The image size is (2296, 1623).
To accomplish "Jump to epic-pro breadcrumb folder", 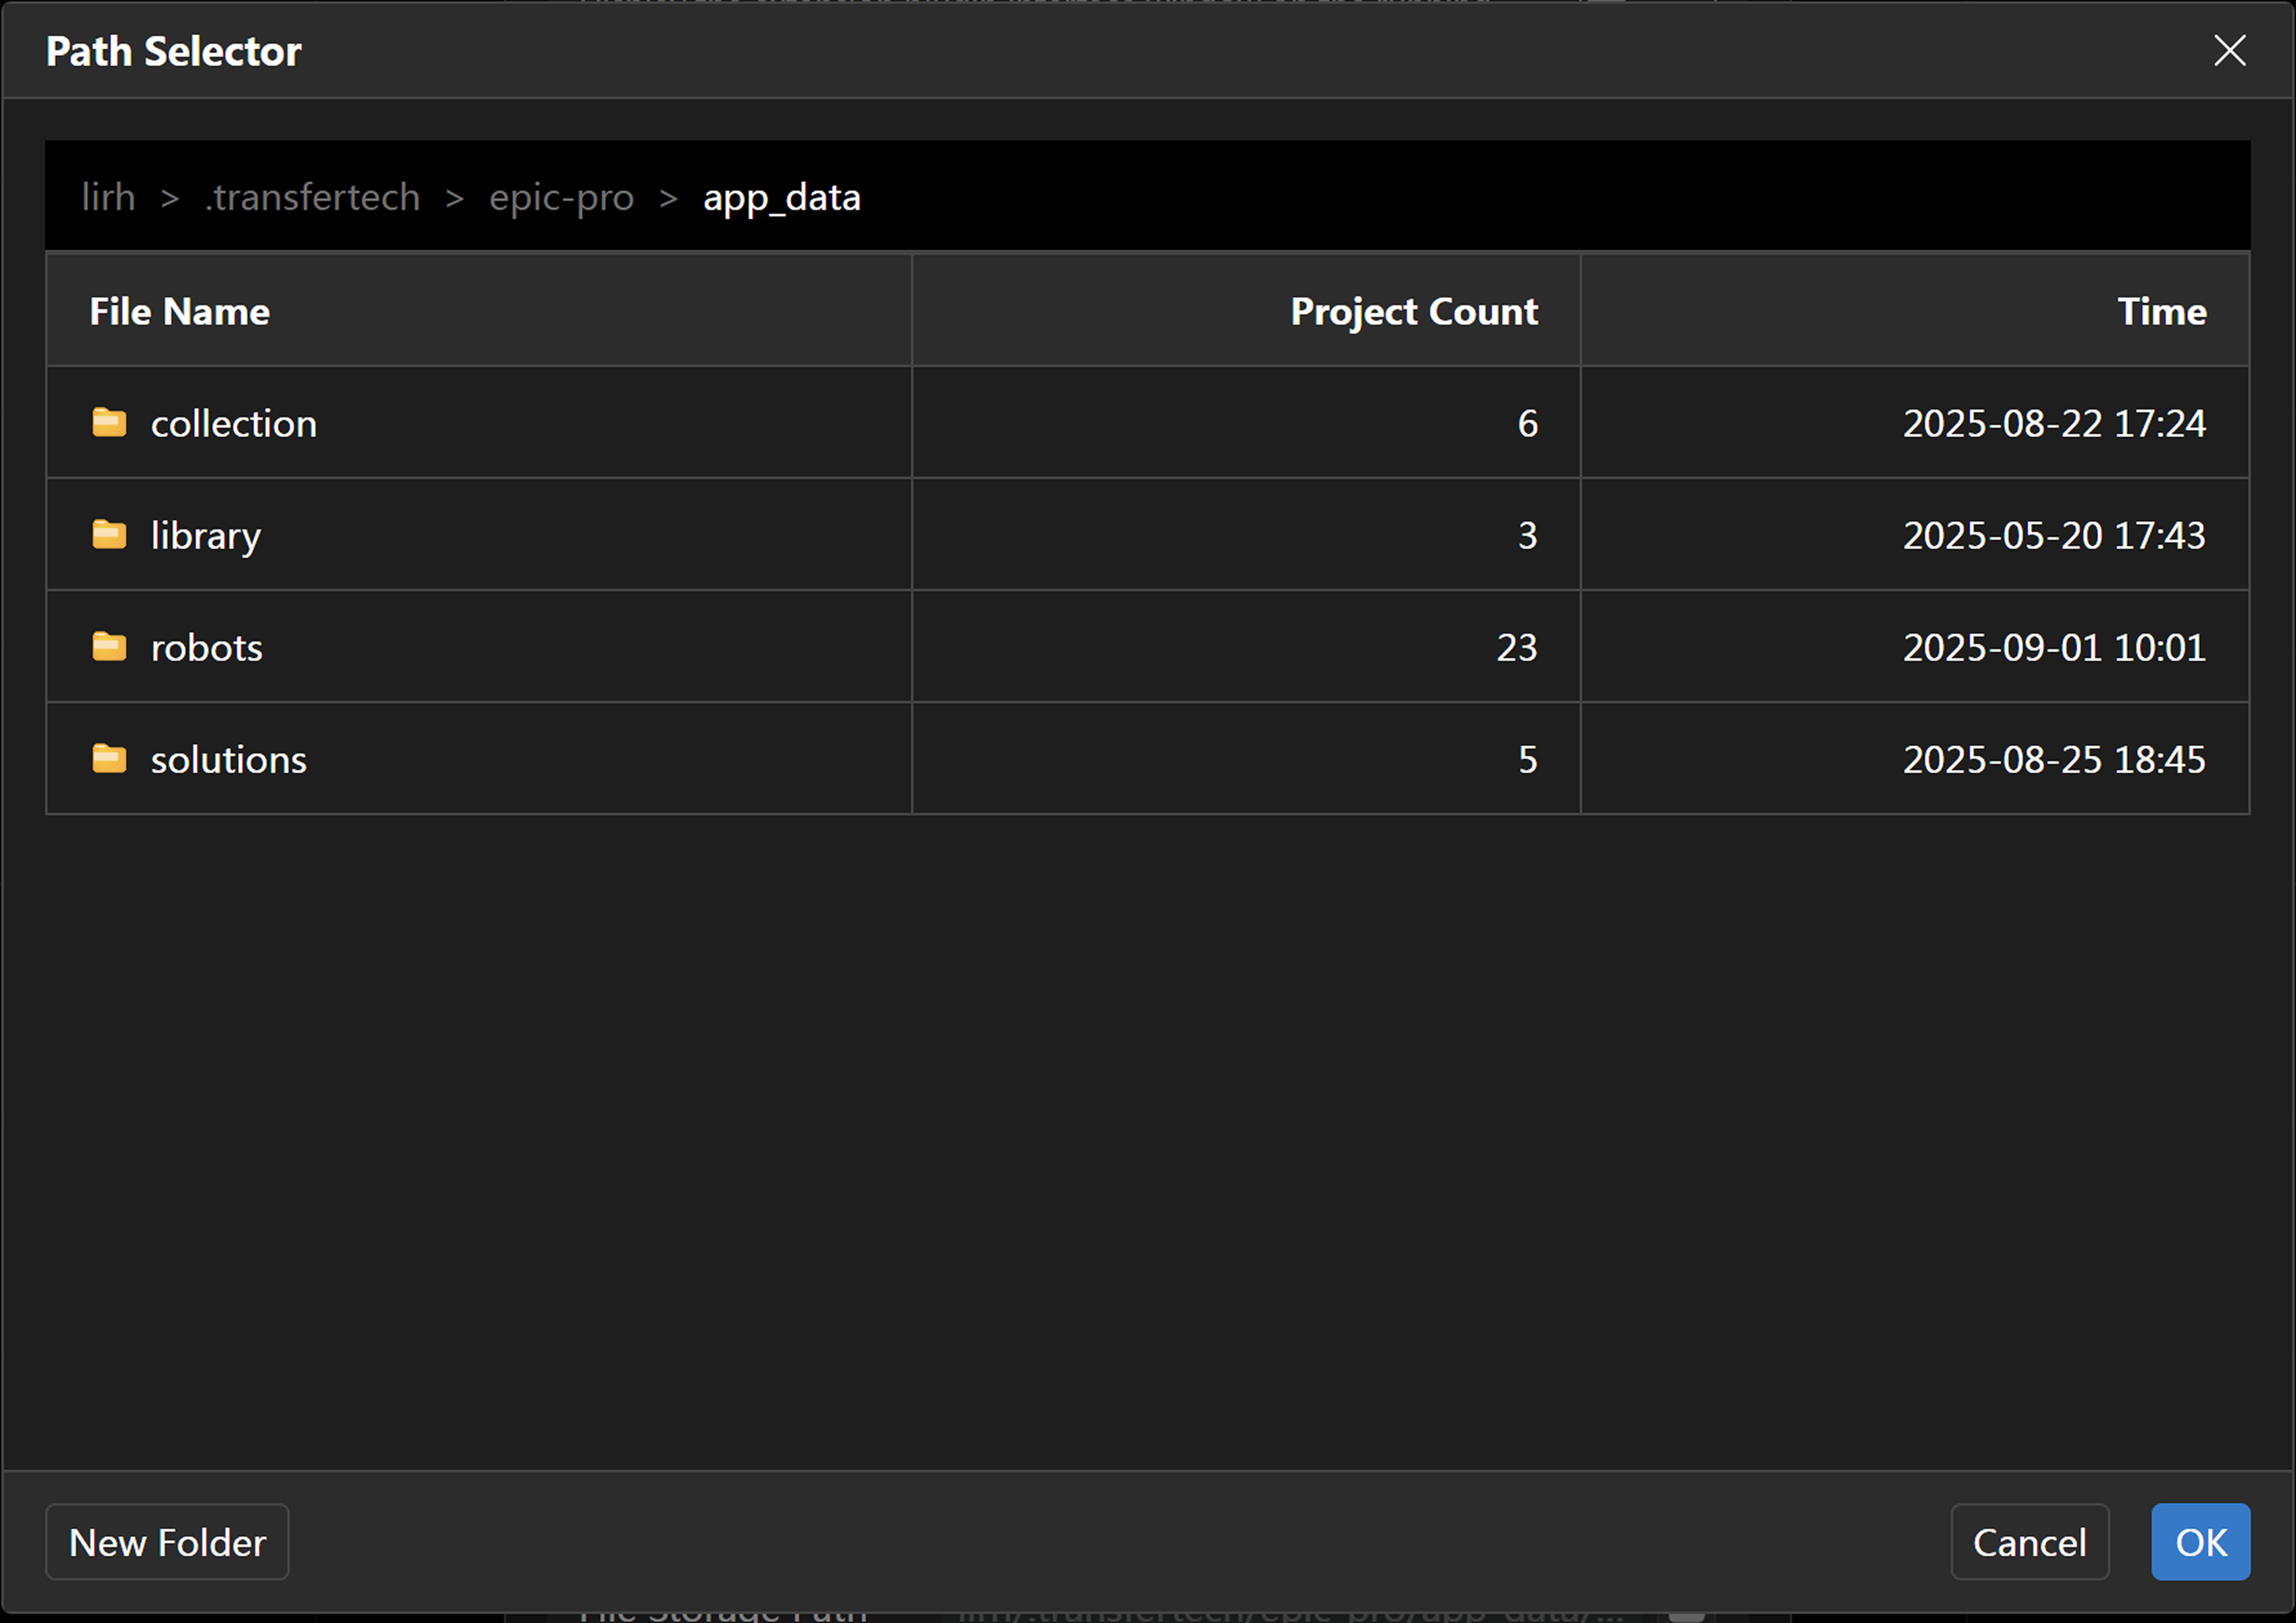I will tap(561, 198).
